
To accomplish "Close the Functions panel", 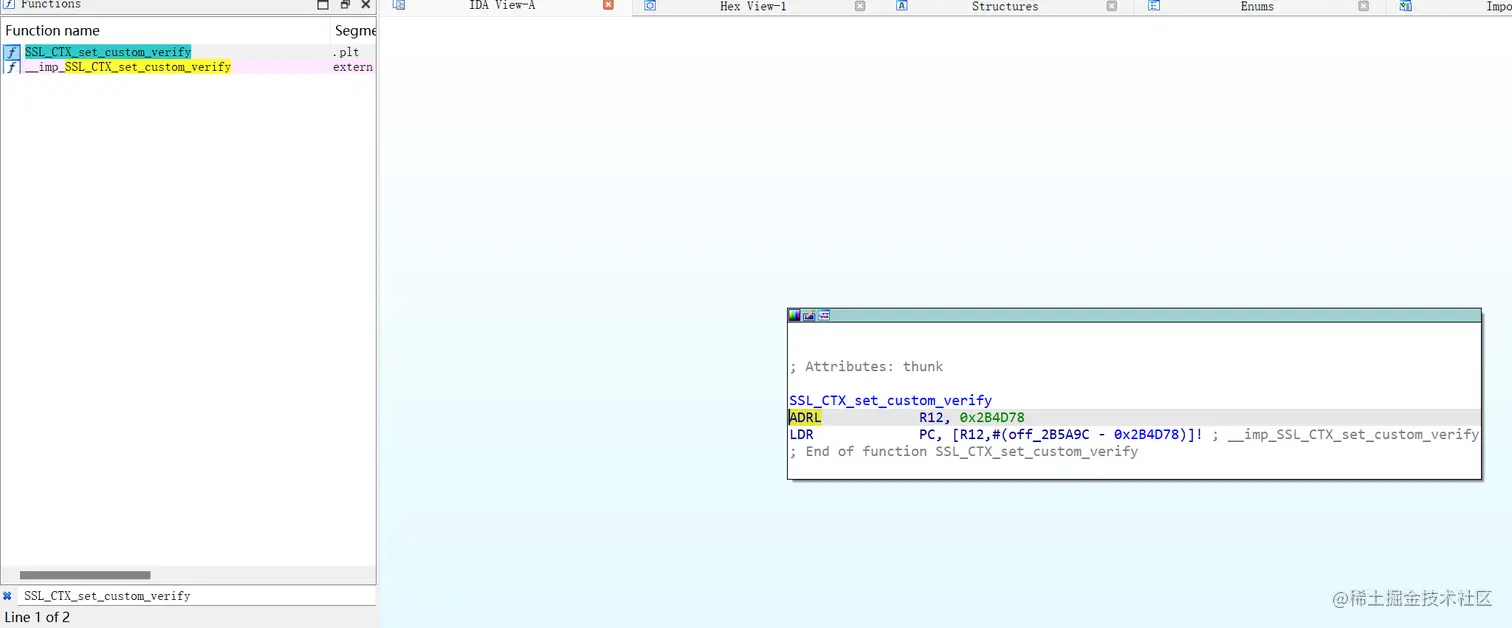I will point(366,5).
